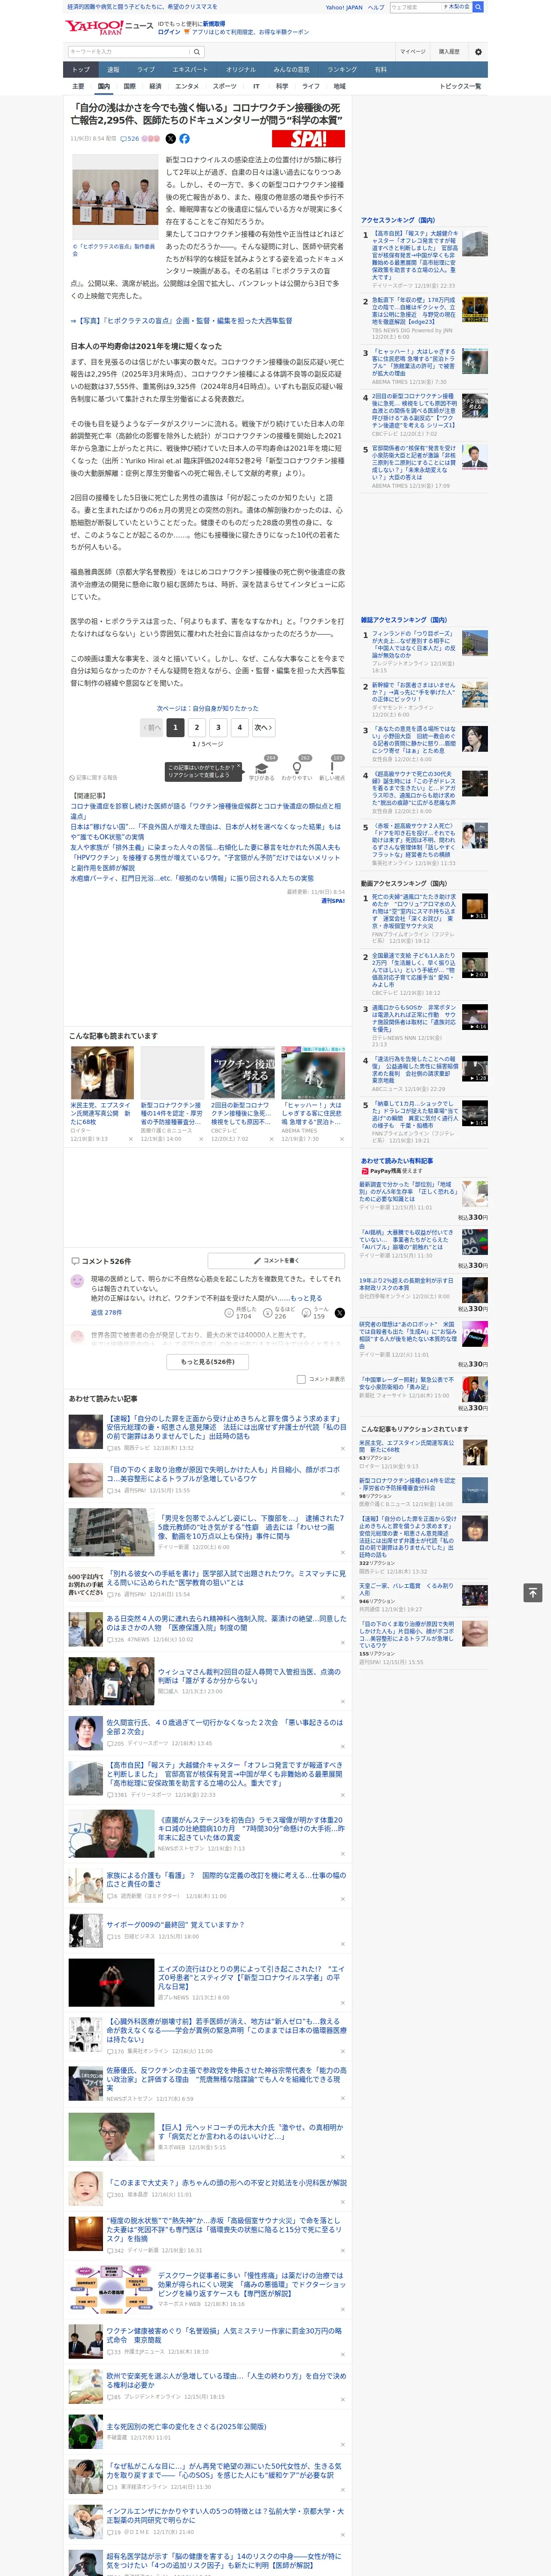The width and height of the screenshot is (551, 2576).
Task: Open the search type dropdown beside ウェブ検索
Action: pyautogui.click(x=458, y=7)
